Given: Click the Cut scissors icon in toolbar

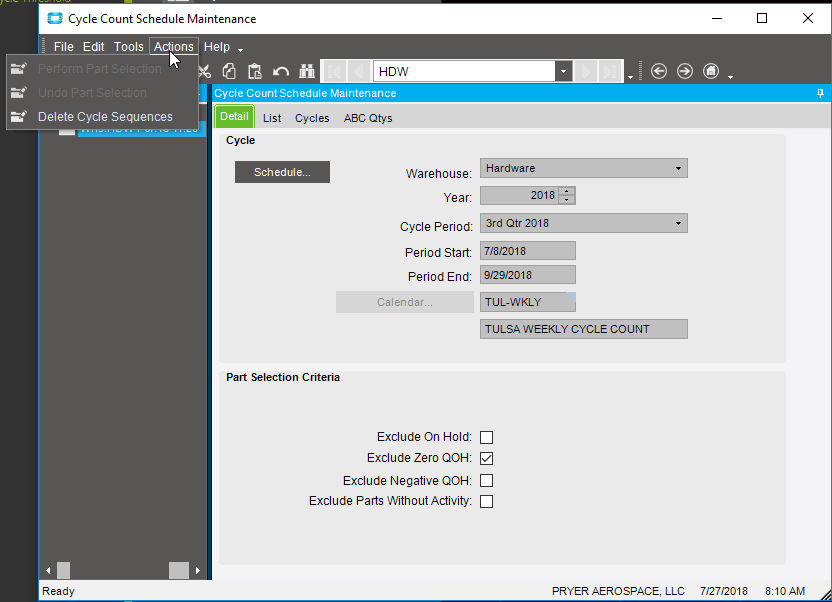Looking at the screenshot, I should tap(205, 71).
